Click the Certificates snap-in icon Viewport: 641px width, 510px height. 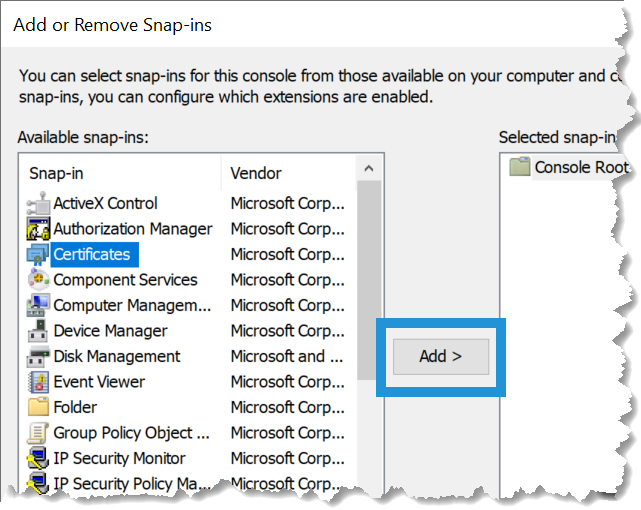[38, 254]
